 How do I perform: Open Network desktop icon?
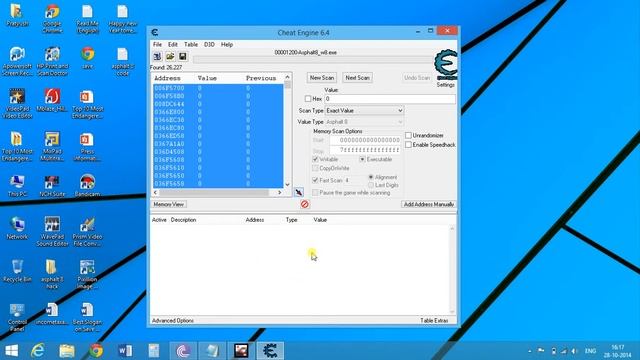(17, 228)
